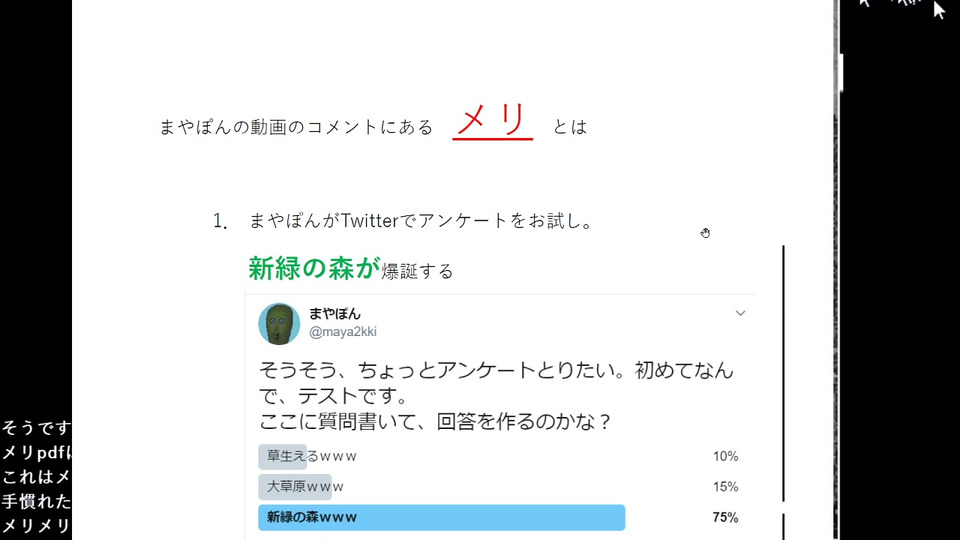Screen dimensions: 960x540
Task: Click the tweet line ここに質問書いて、回答を作るのかな？
Action: pyautogui.click(x=435, y=422)
